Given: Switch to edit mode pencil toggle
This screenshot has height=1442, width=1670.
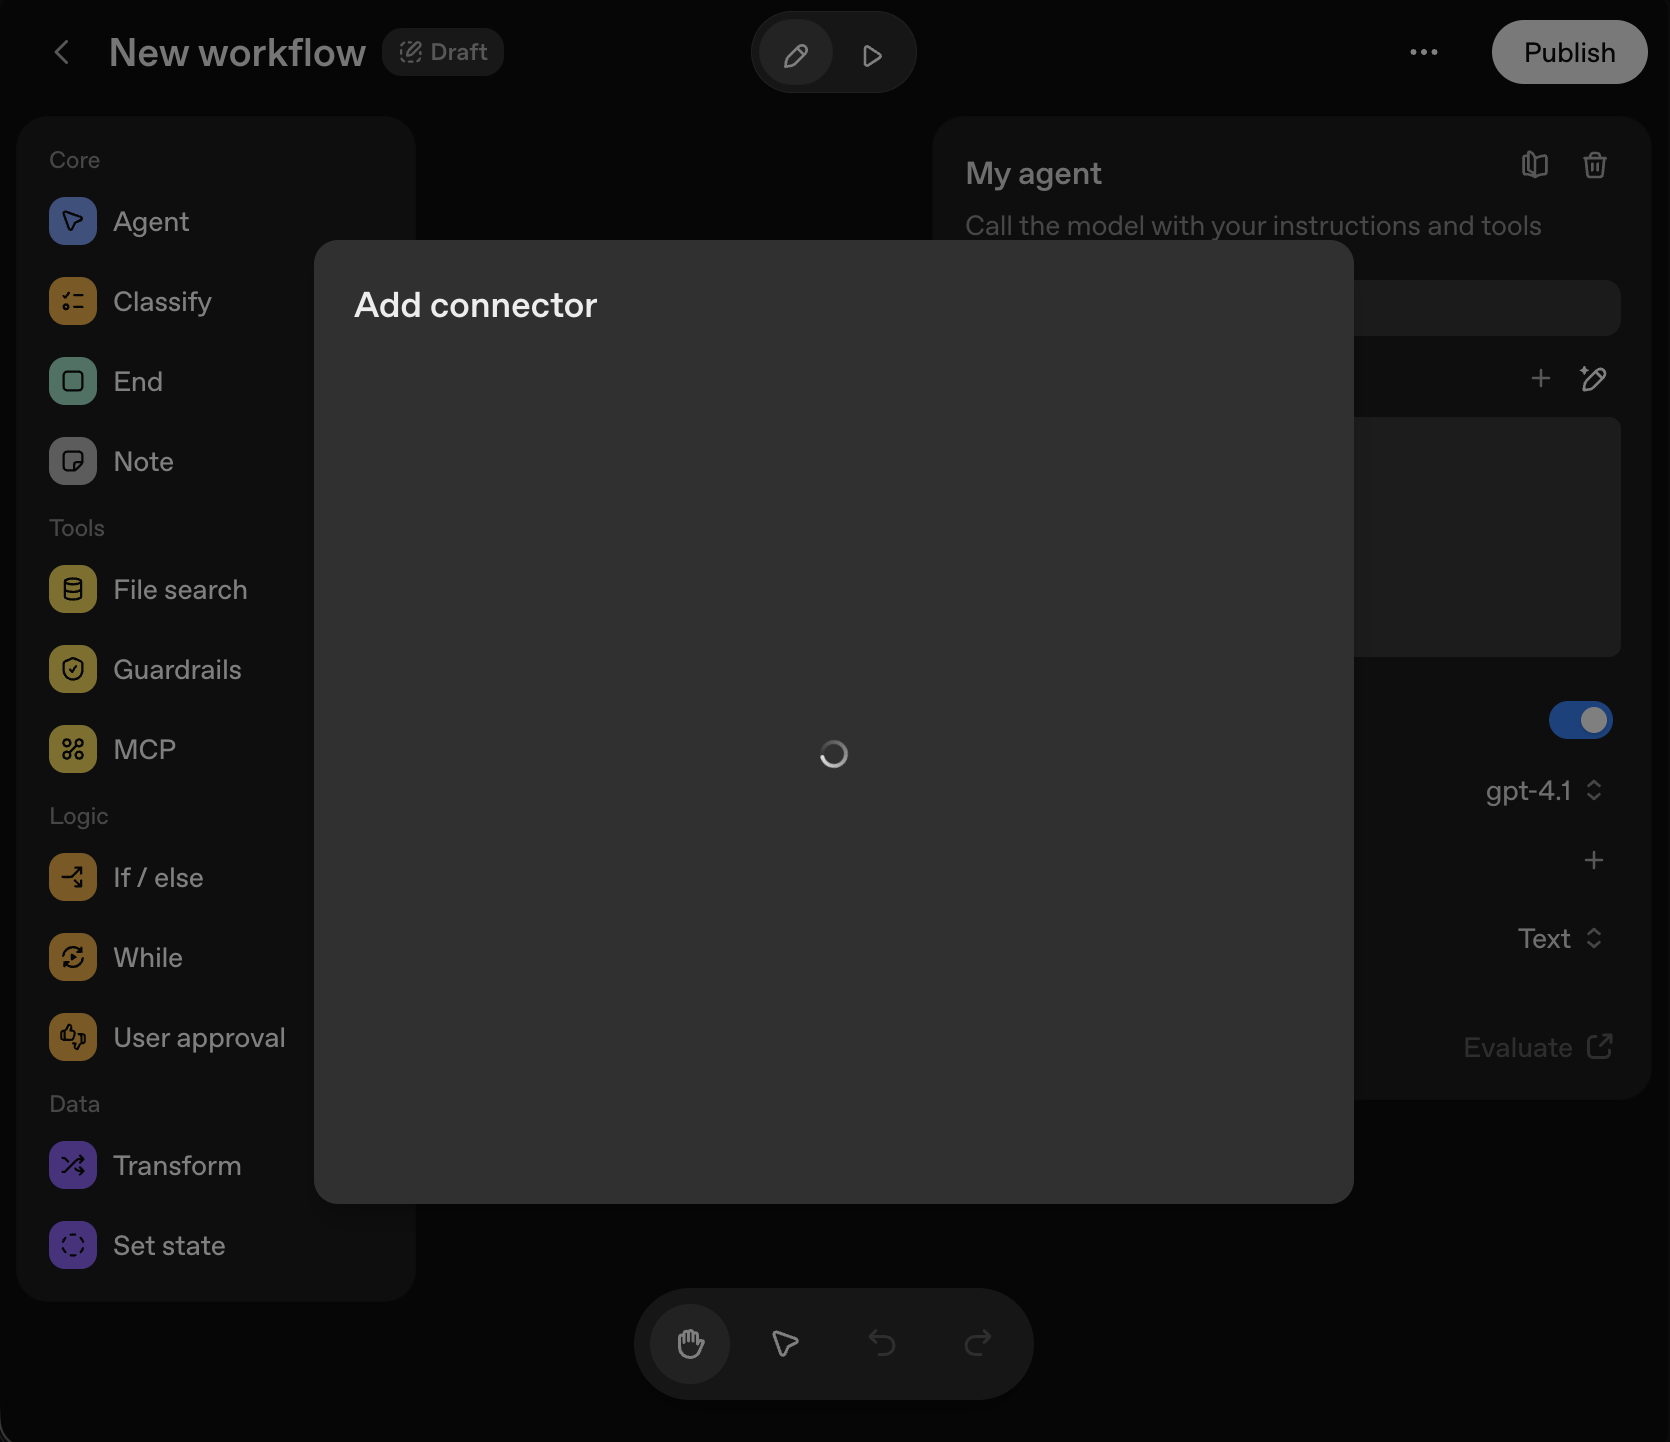Looking at the screenshot, I should 796,54.
